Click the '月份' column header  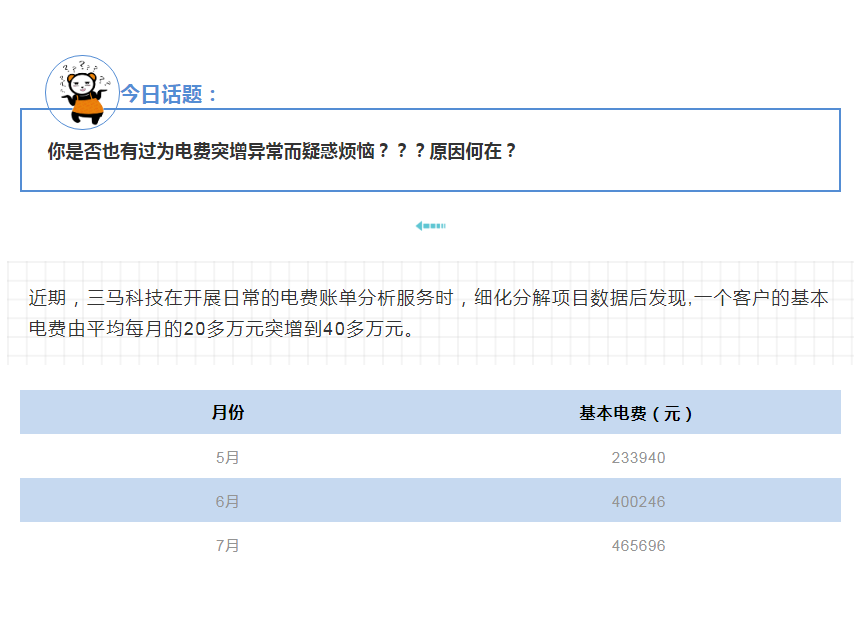pyautogui.click(x=227, y=413)
